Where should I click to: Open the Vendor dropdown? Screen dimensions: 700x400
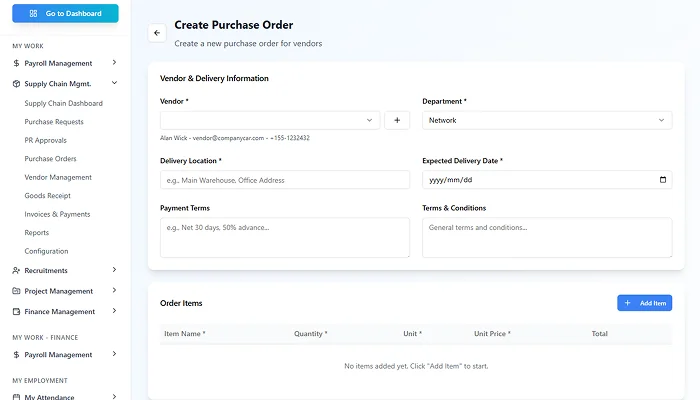(269, 120)
